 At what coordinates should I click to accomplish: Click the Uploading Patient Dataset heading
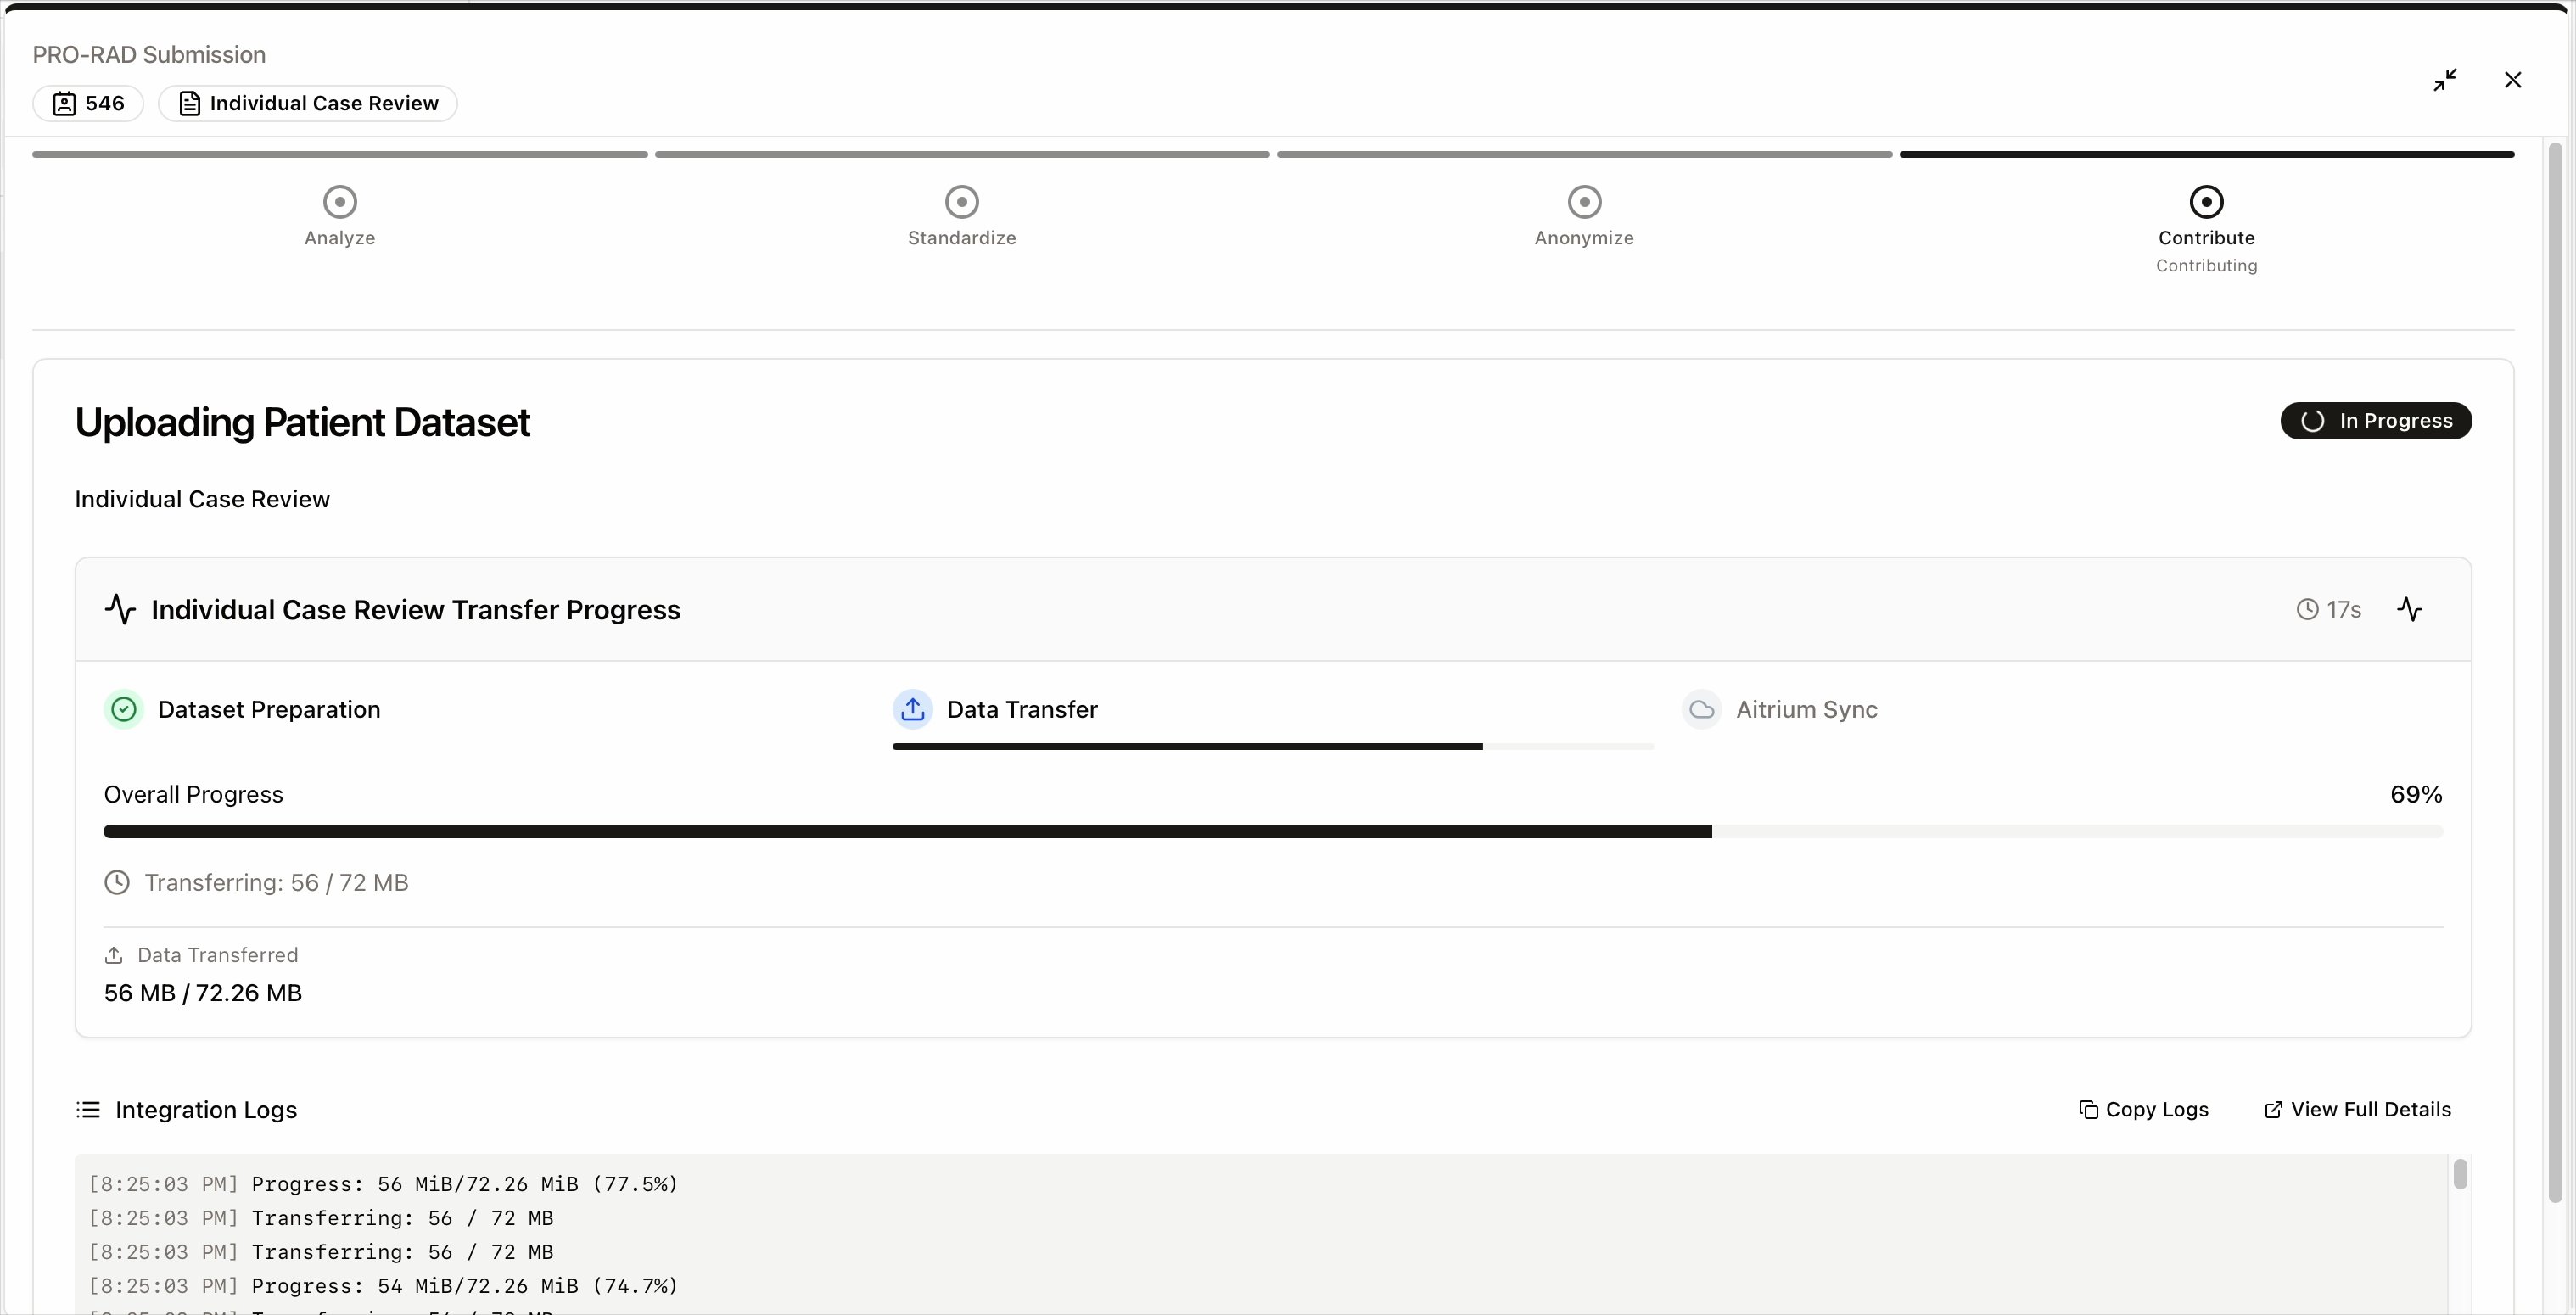coord(302,423)
